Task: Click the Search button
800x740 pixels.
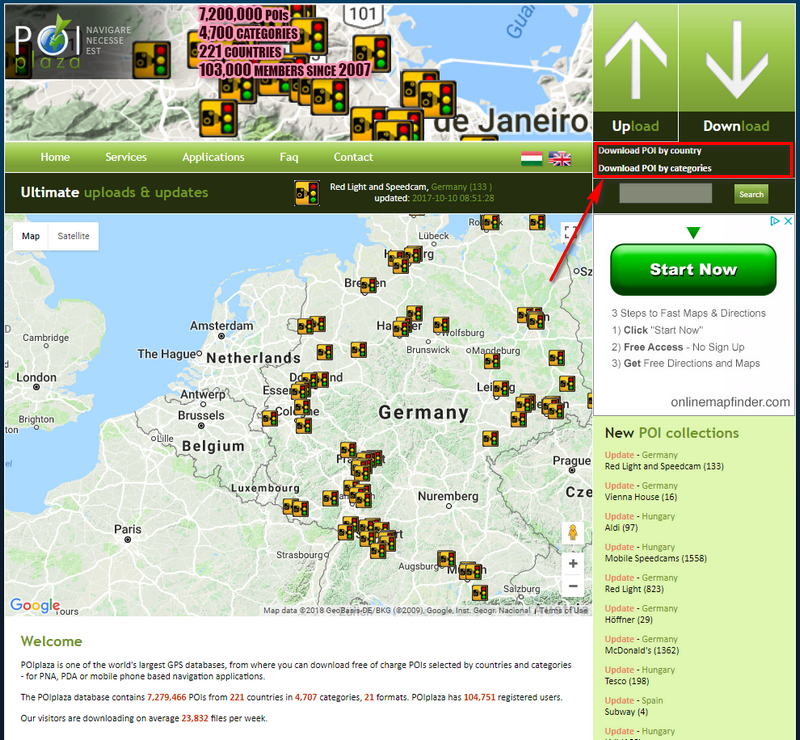Action: pyautogui.click(x=751, y=194)
